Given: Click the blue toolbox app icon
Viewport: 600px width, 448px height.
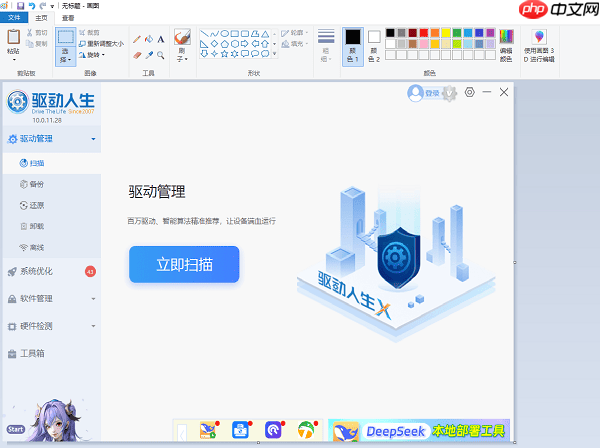Looking at the screenshot, I should pos(241,430).
